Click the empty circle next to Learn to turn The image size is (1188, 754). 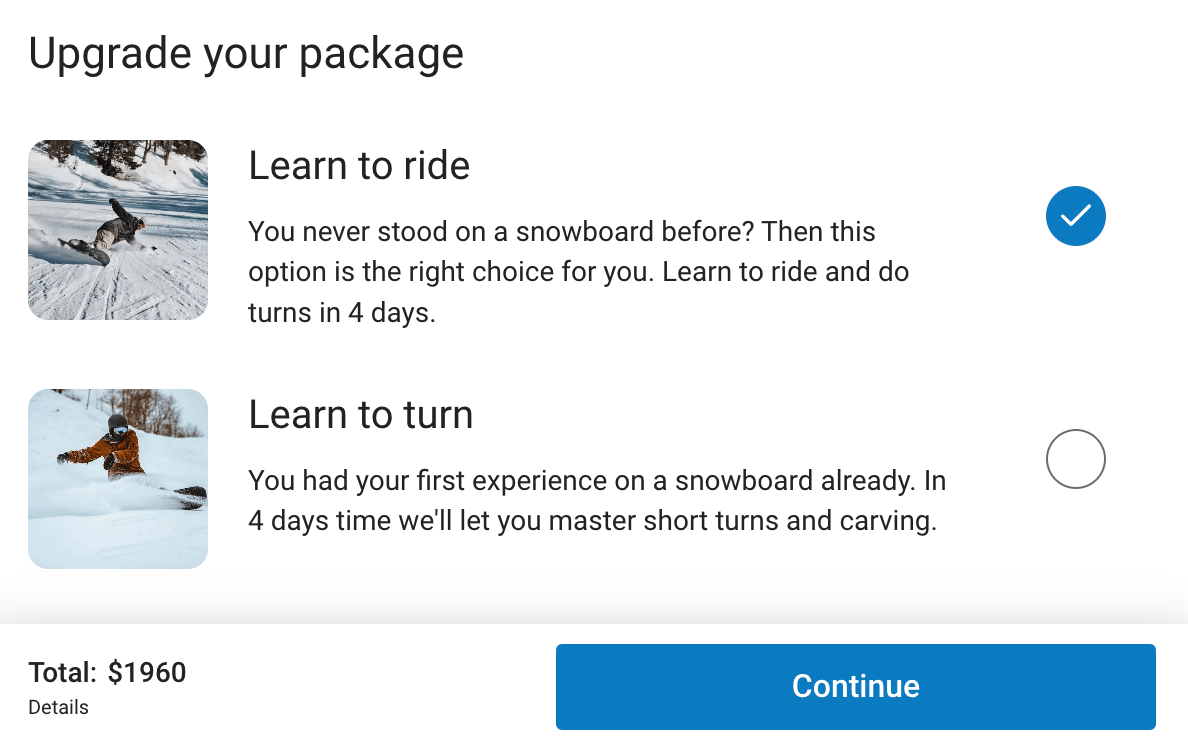(x=1075, y=459)
